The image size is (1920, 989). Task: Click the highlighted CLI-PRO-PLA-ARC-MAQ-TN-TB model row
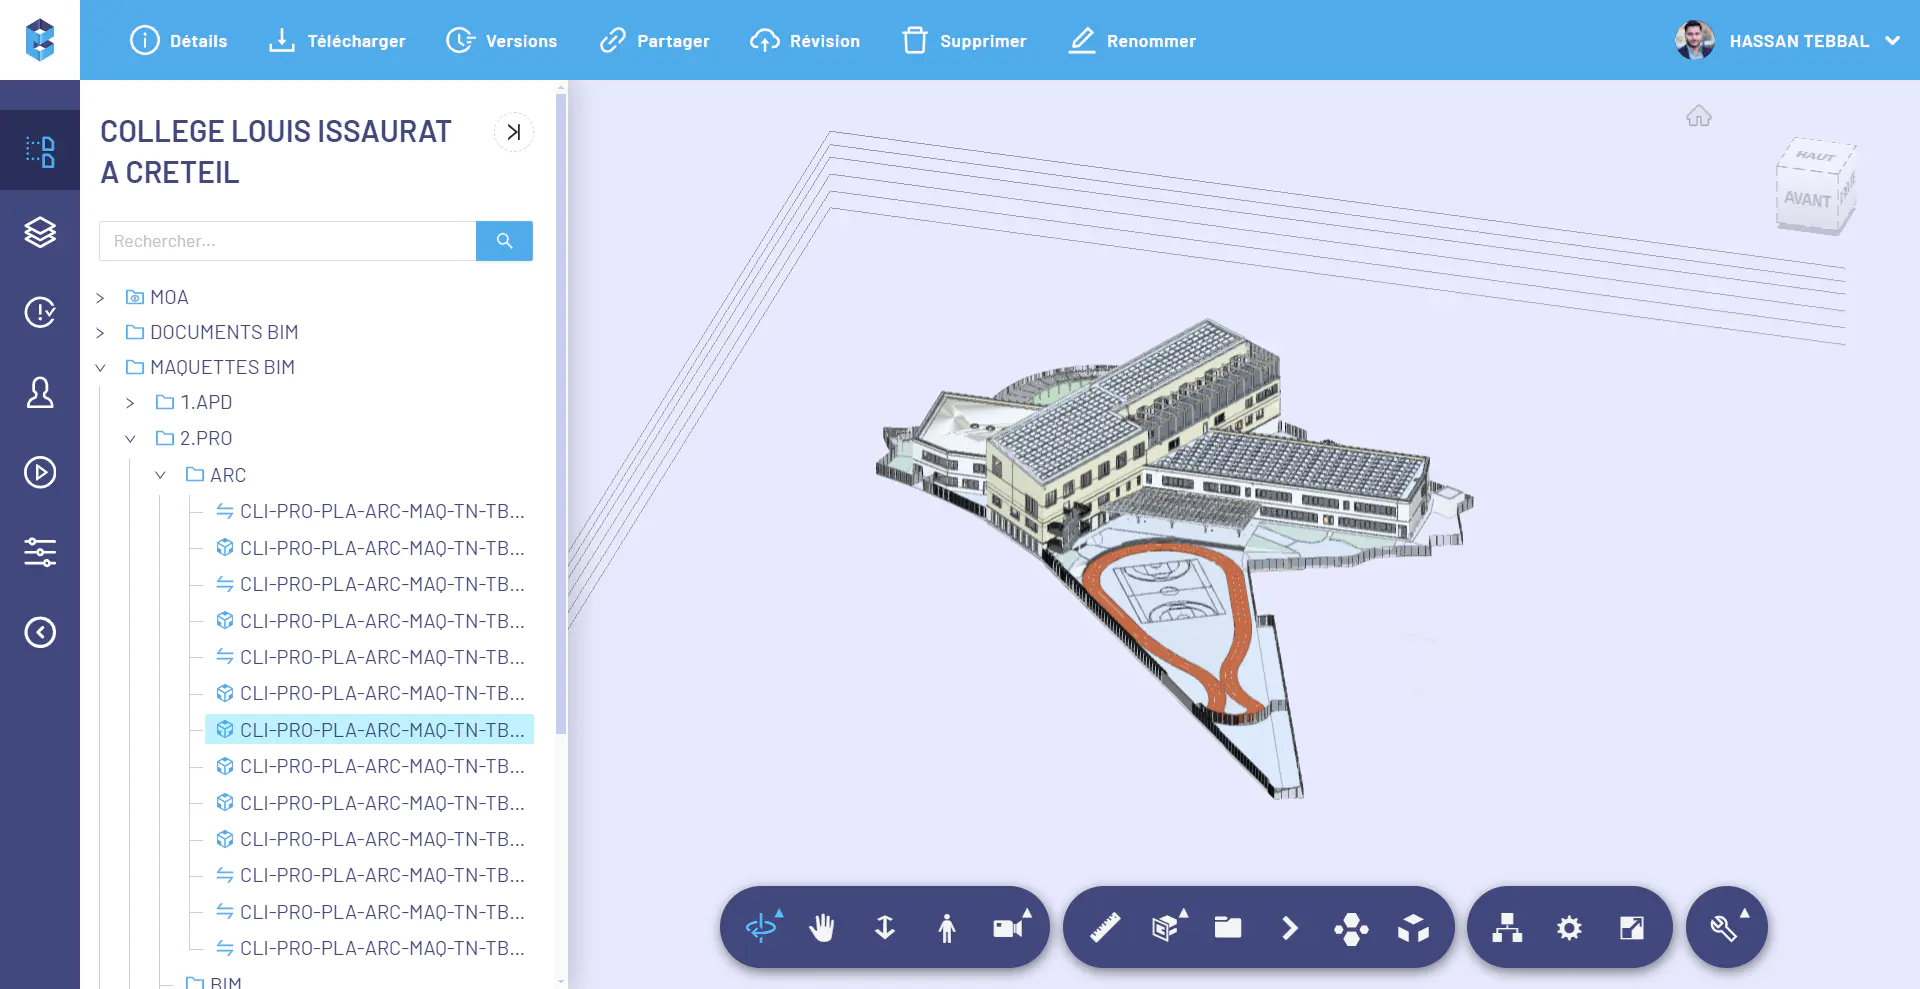point(370,730)
